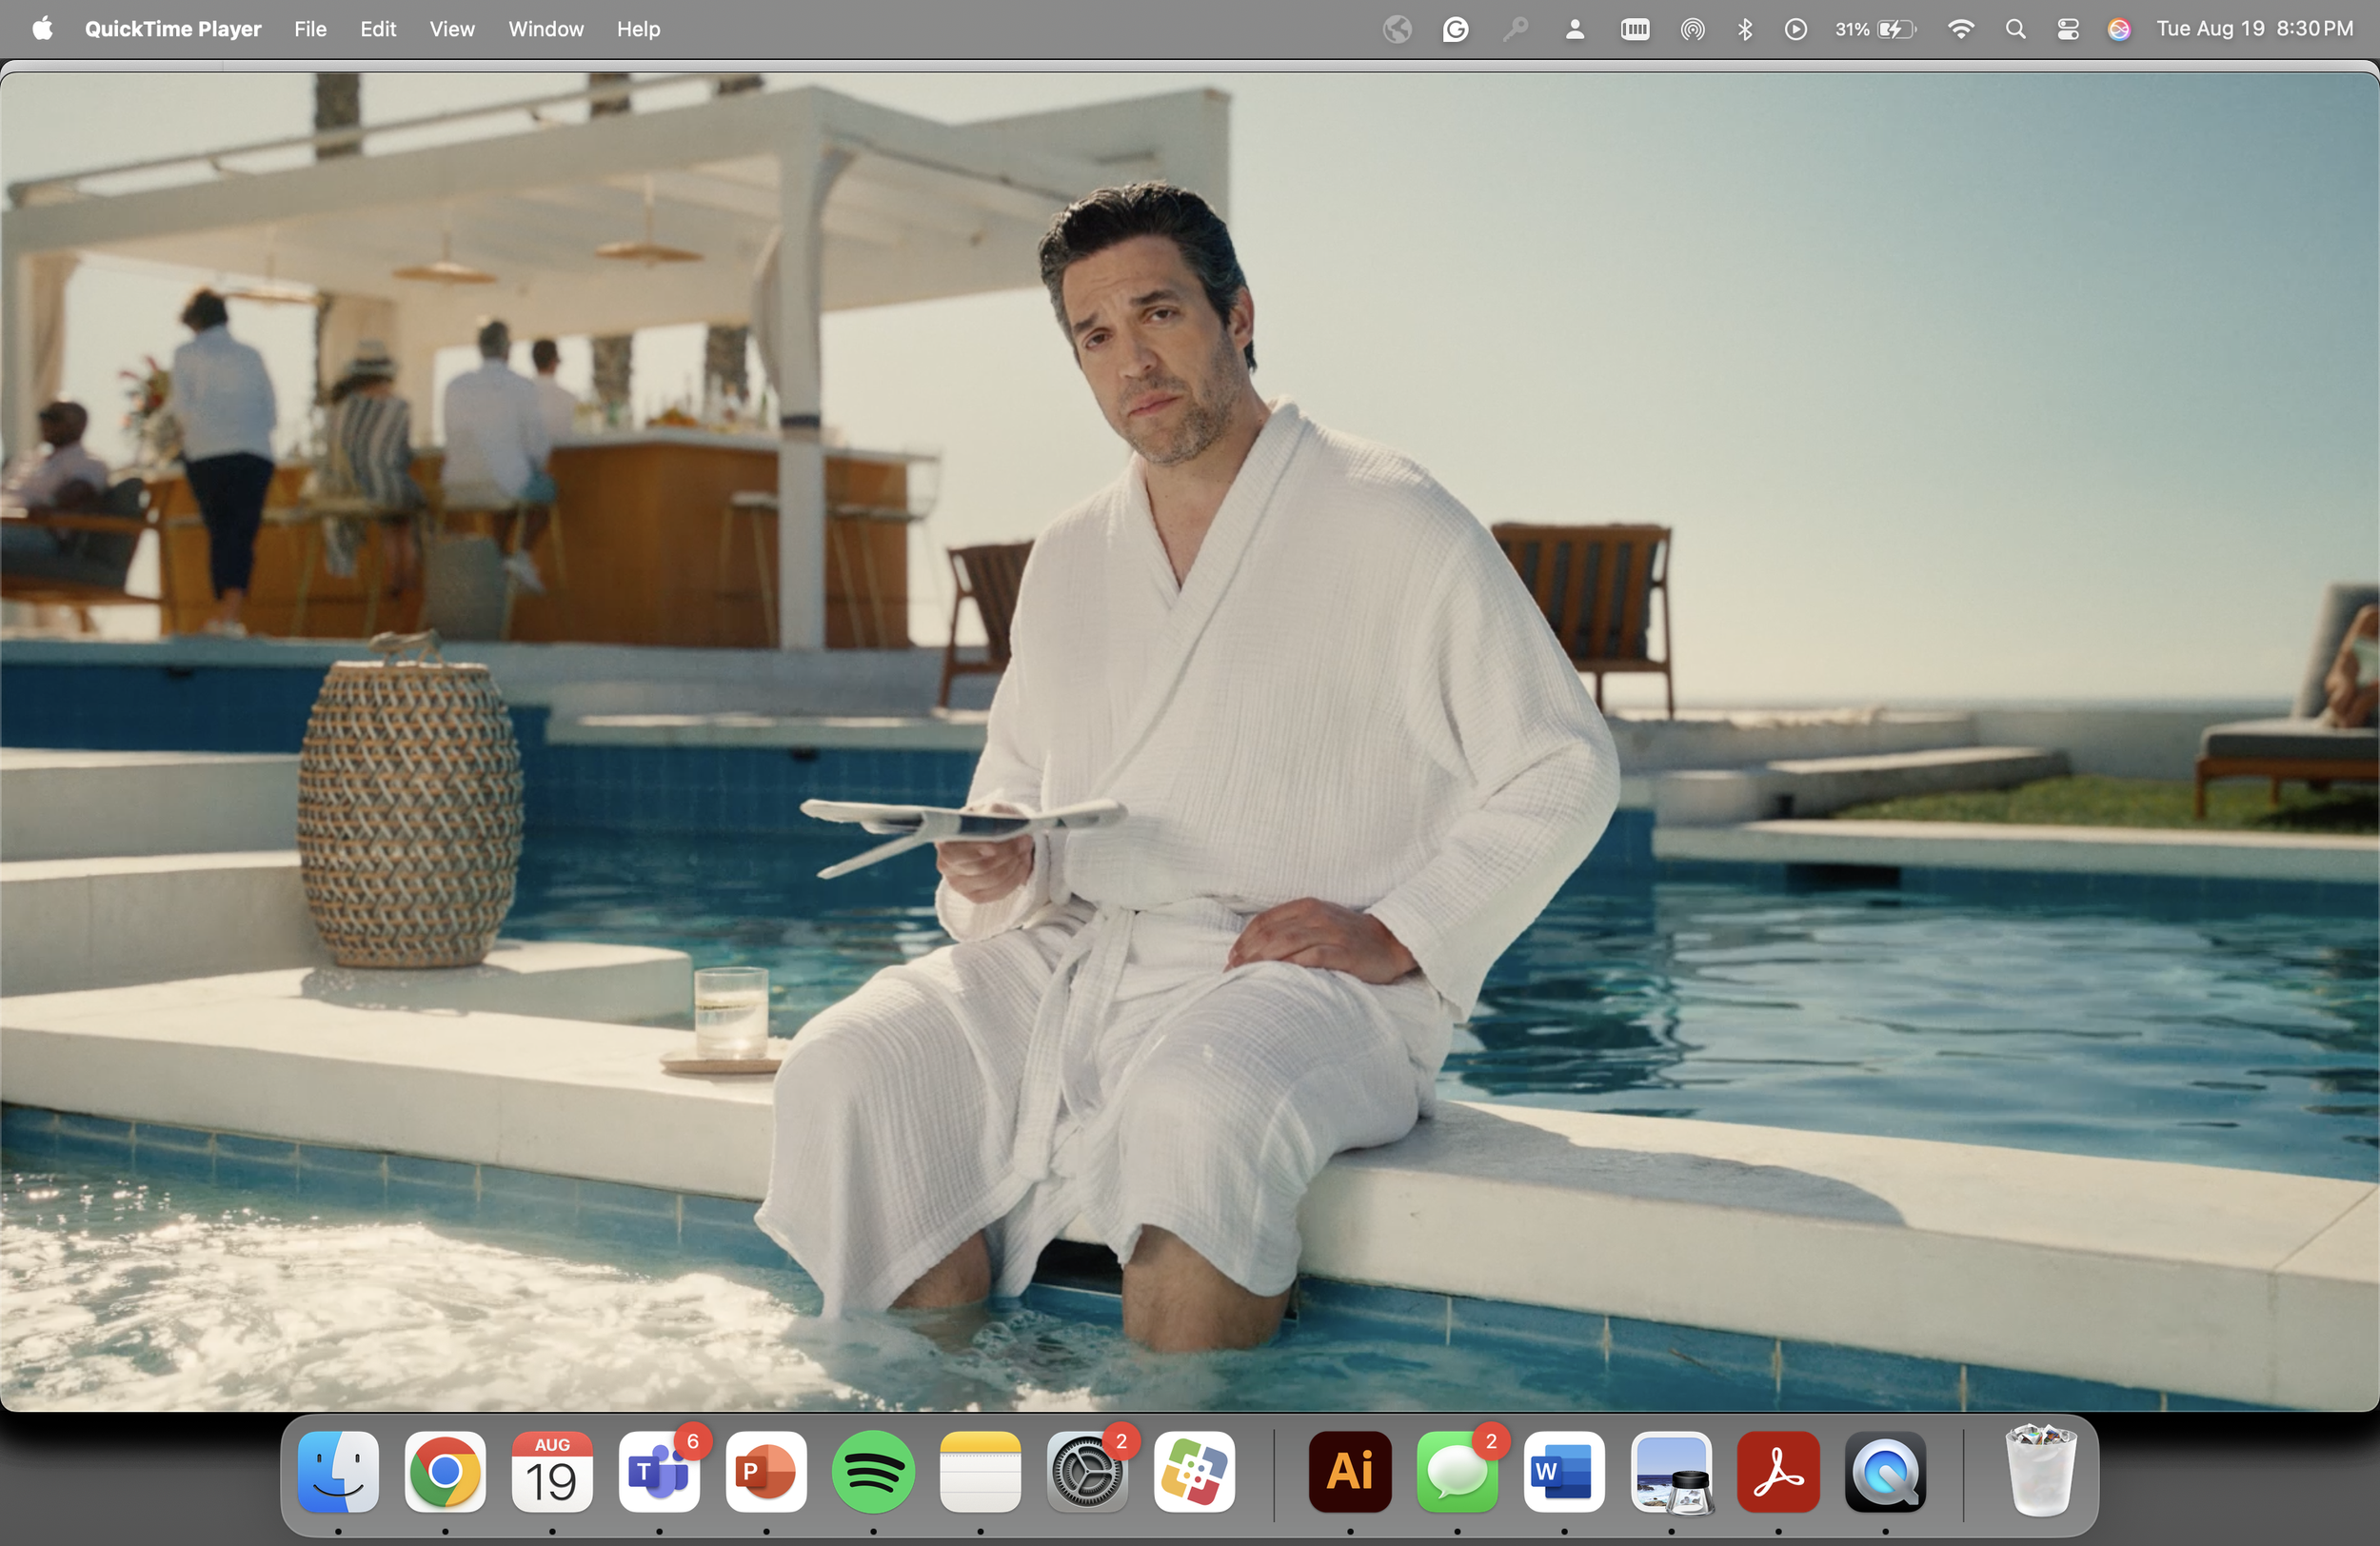
Task: Open Microsoft Teams from the Dock
Action: (658, 1471)
